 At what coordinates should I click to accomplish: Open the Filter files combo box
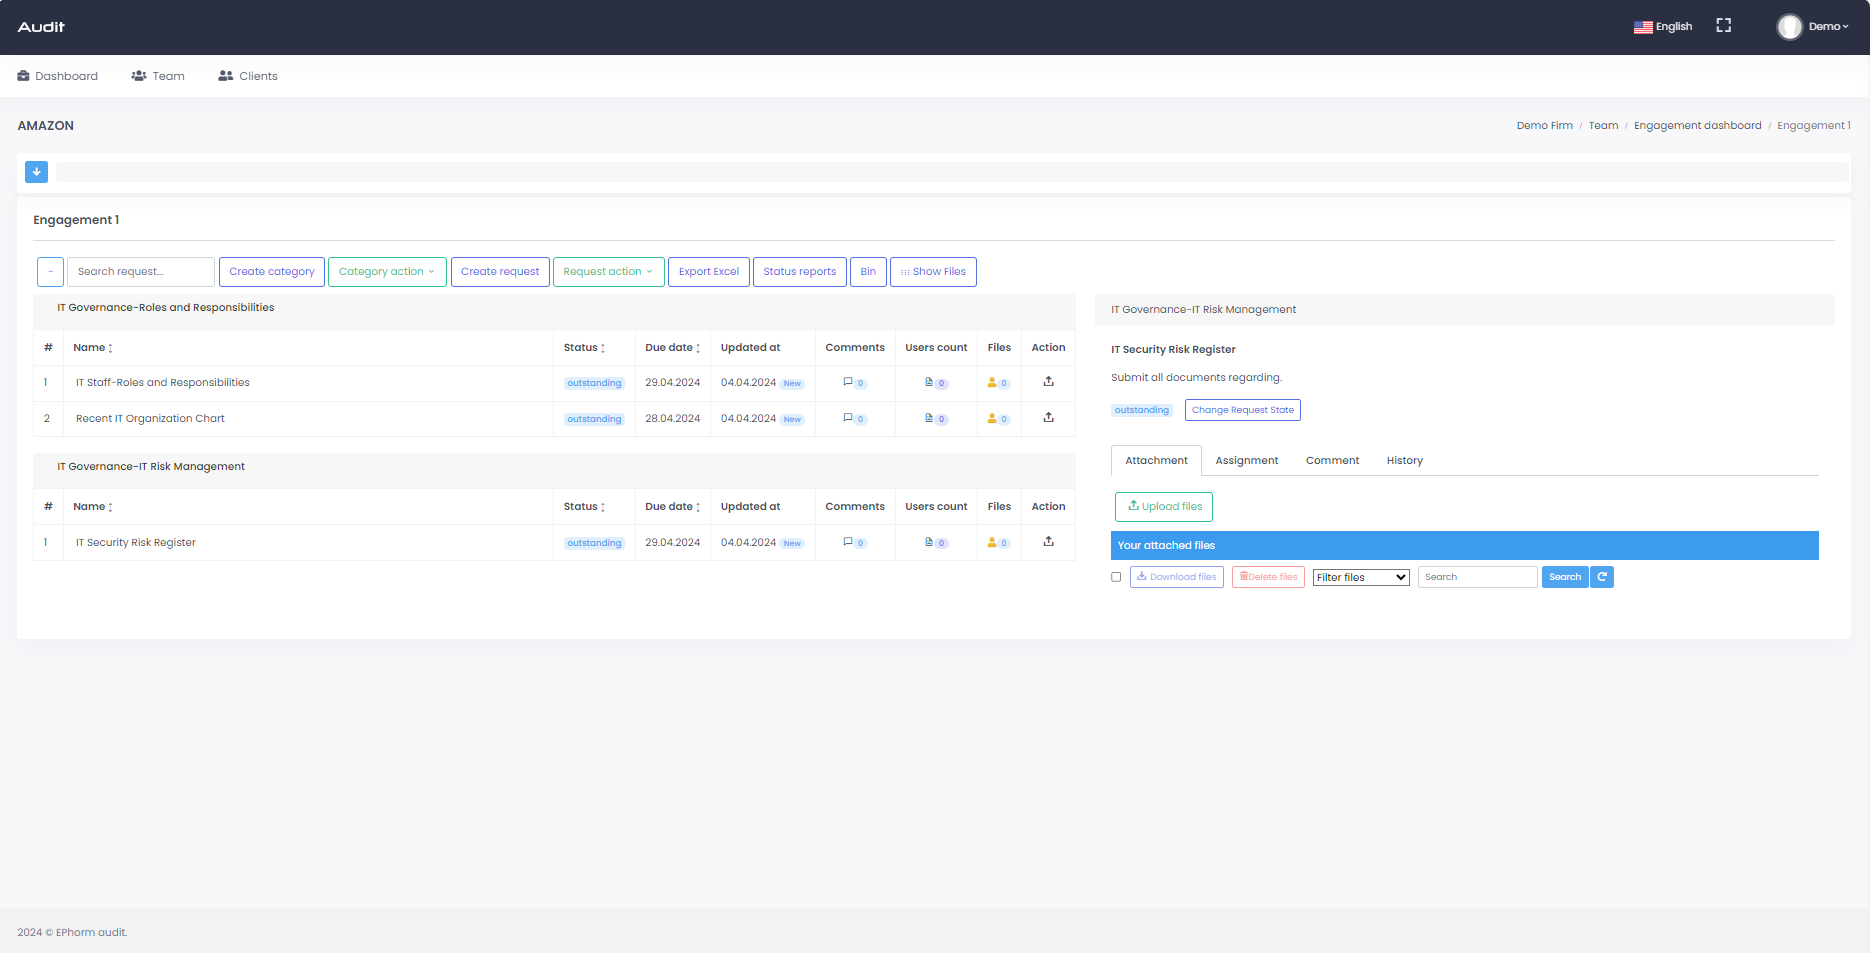tap(1360, 577)
